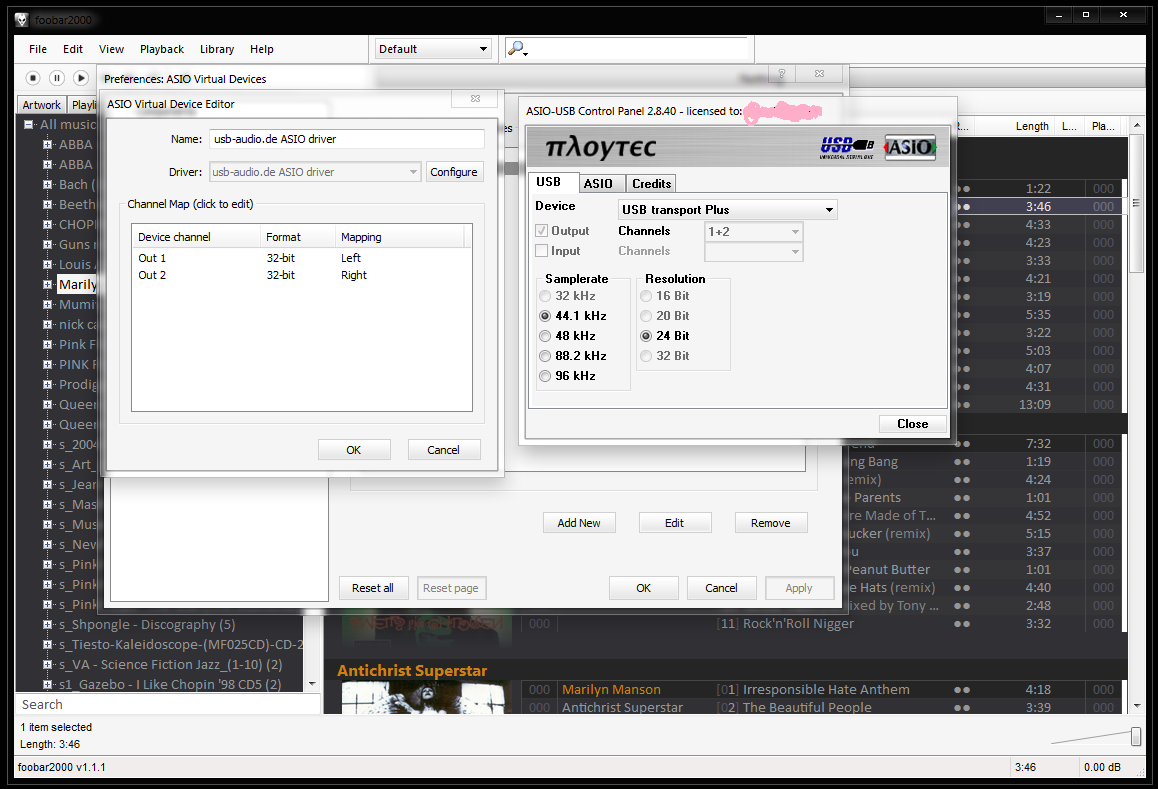This screenshot has width=1158, height=789.
Task: Open the Help menu
Action: click(261, 49)
